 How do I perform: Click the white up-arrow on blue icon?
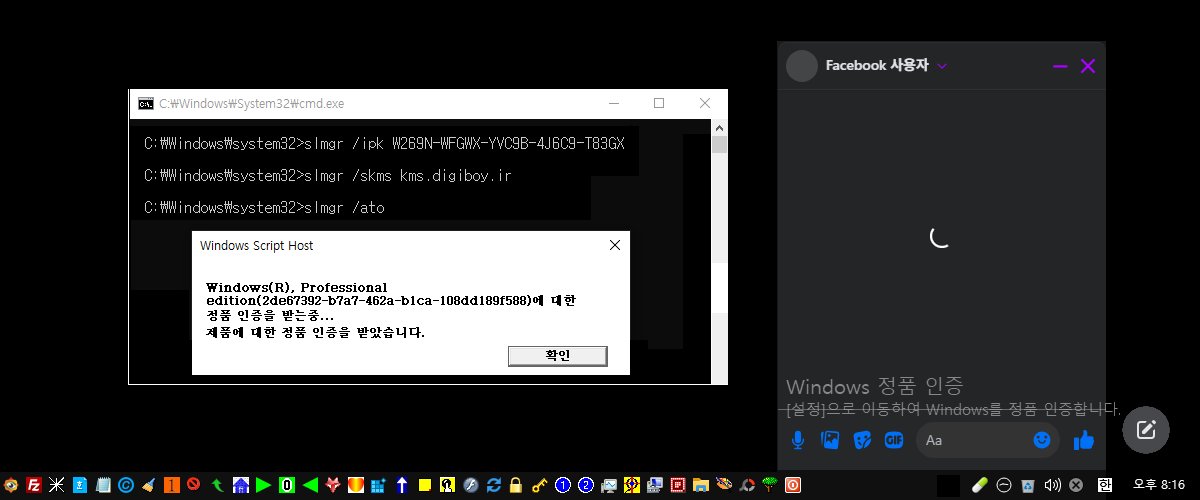[401, 485]
